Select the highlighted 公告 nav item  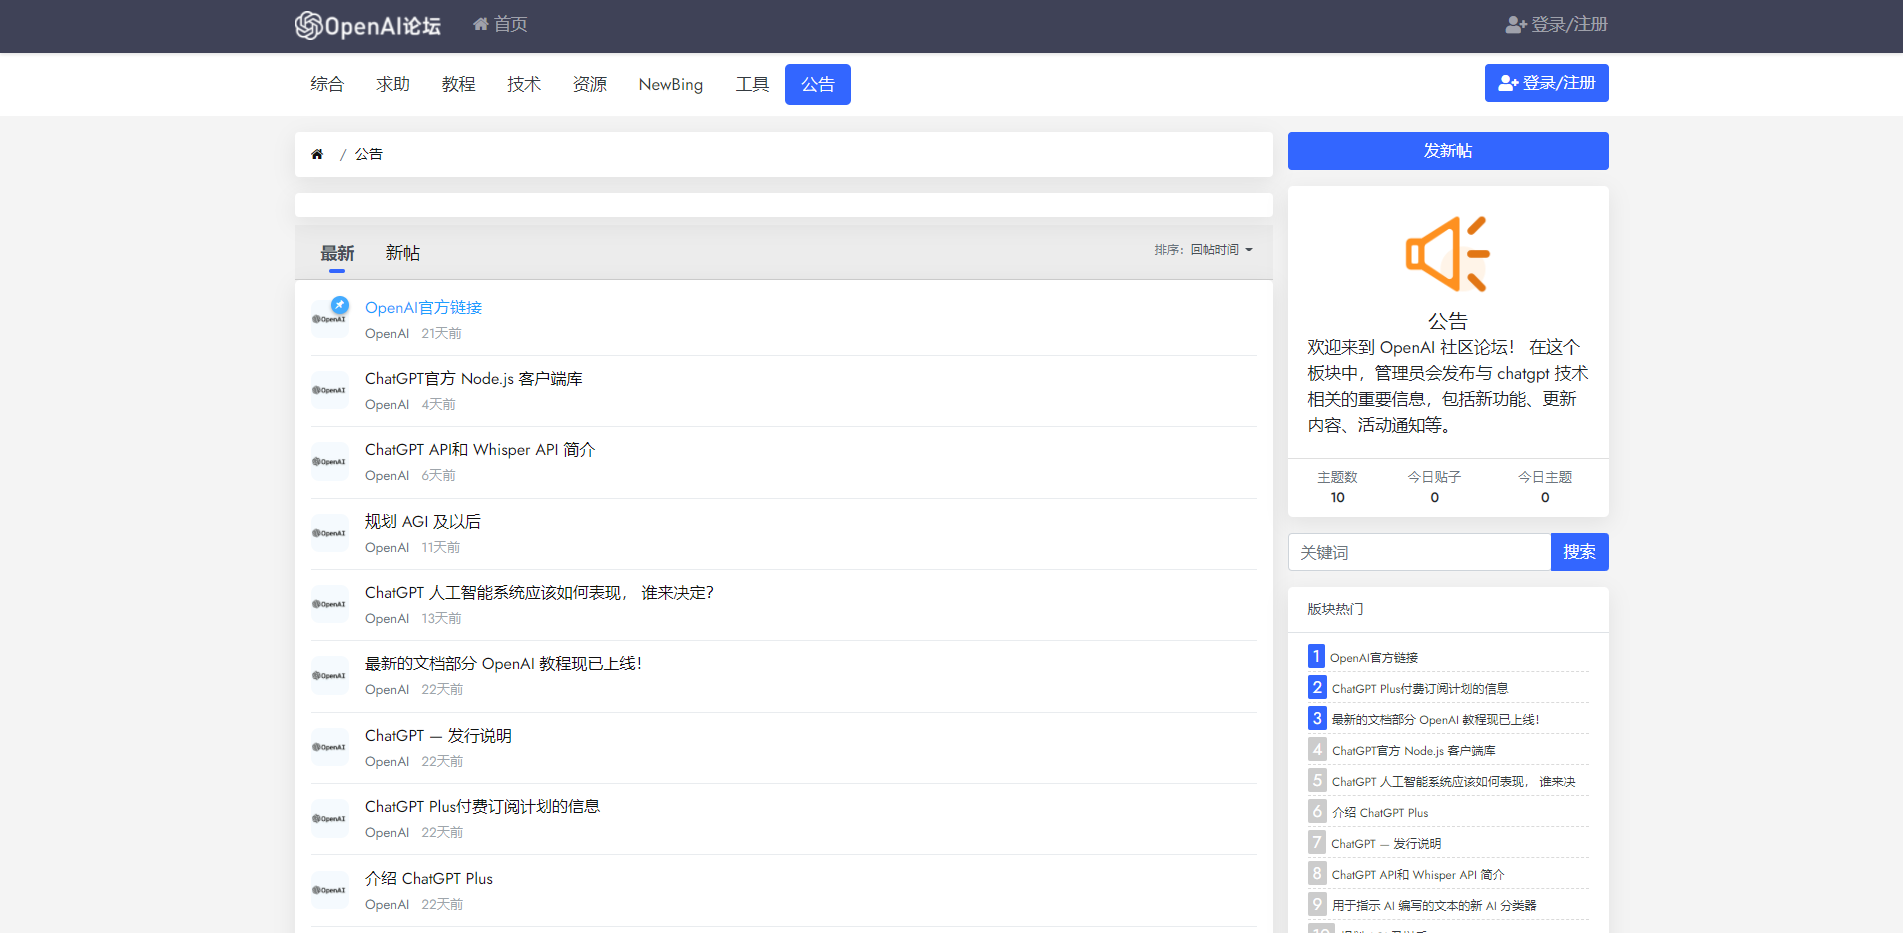pyautogui.click(x=818, y=84)
